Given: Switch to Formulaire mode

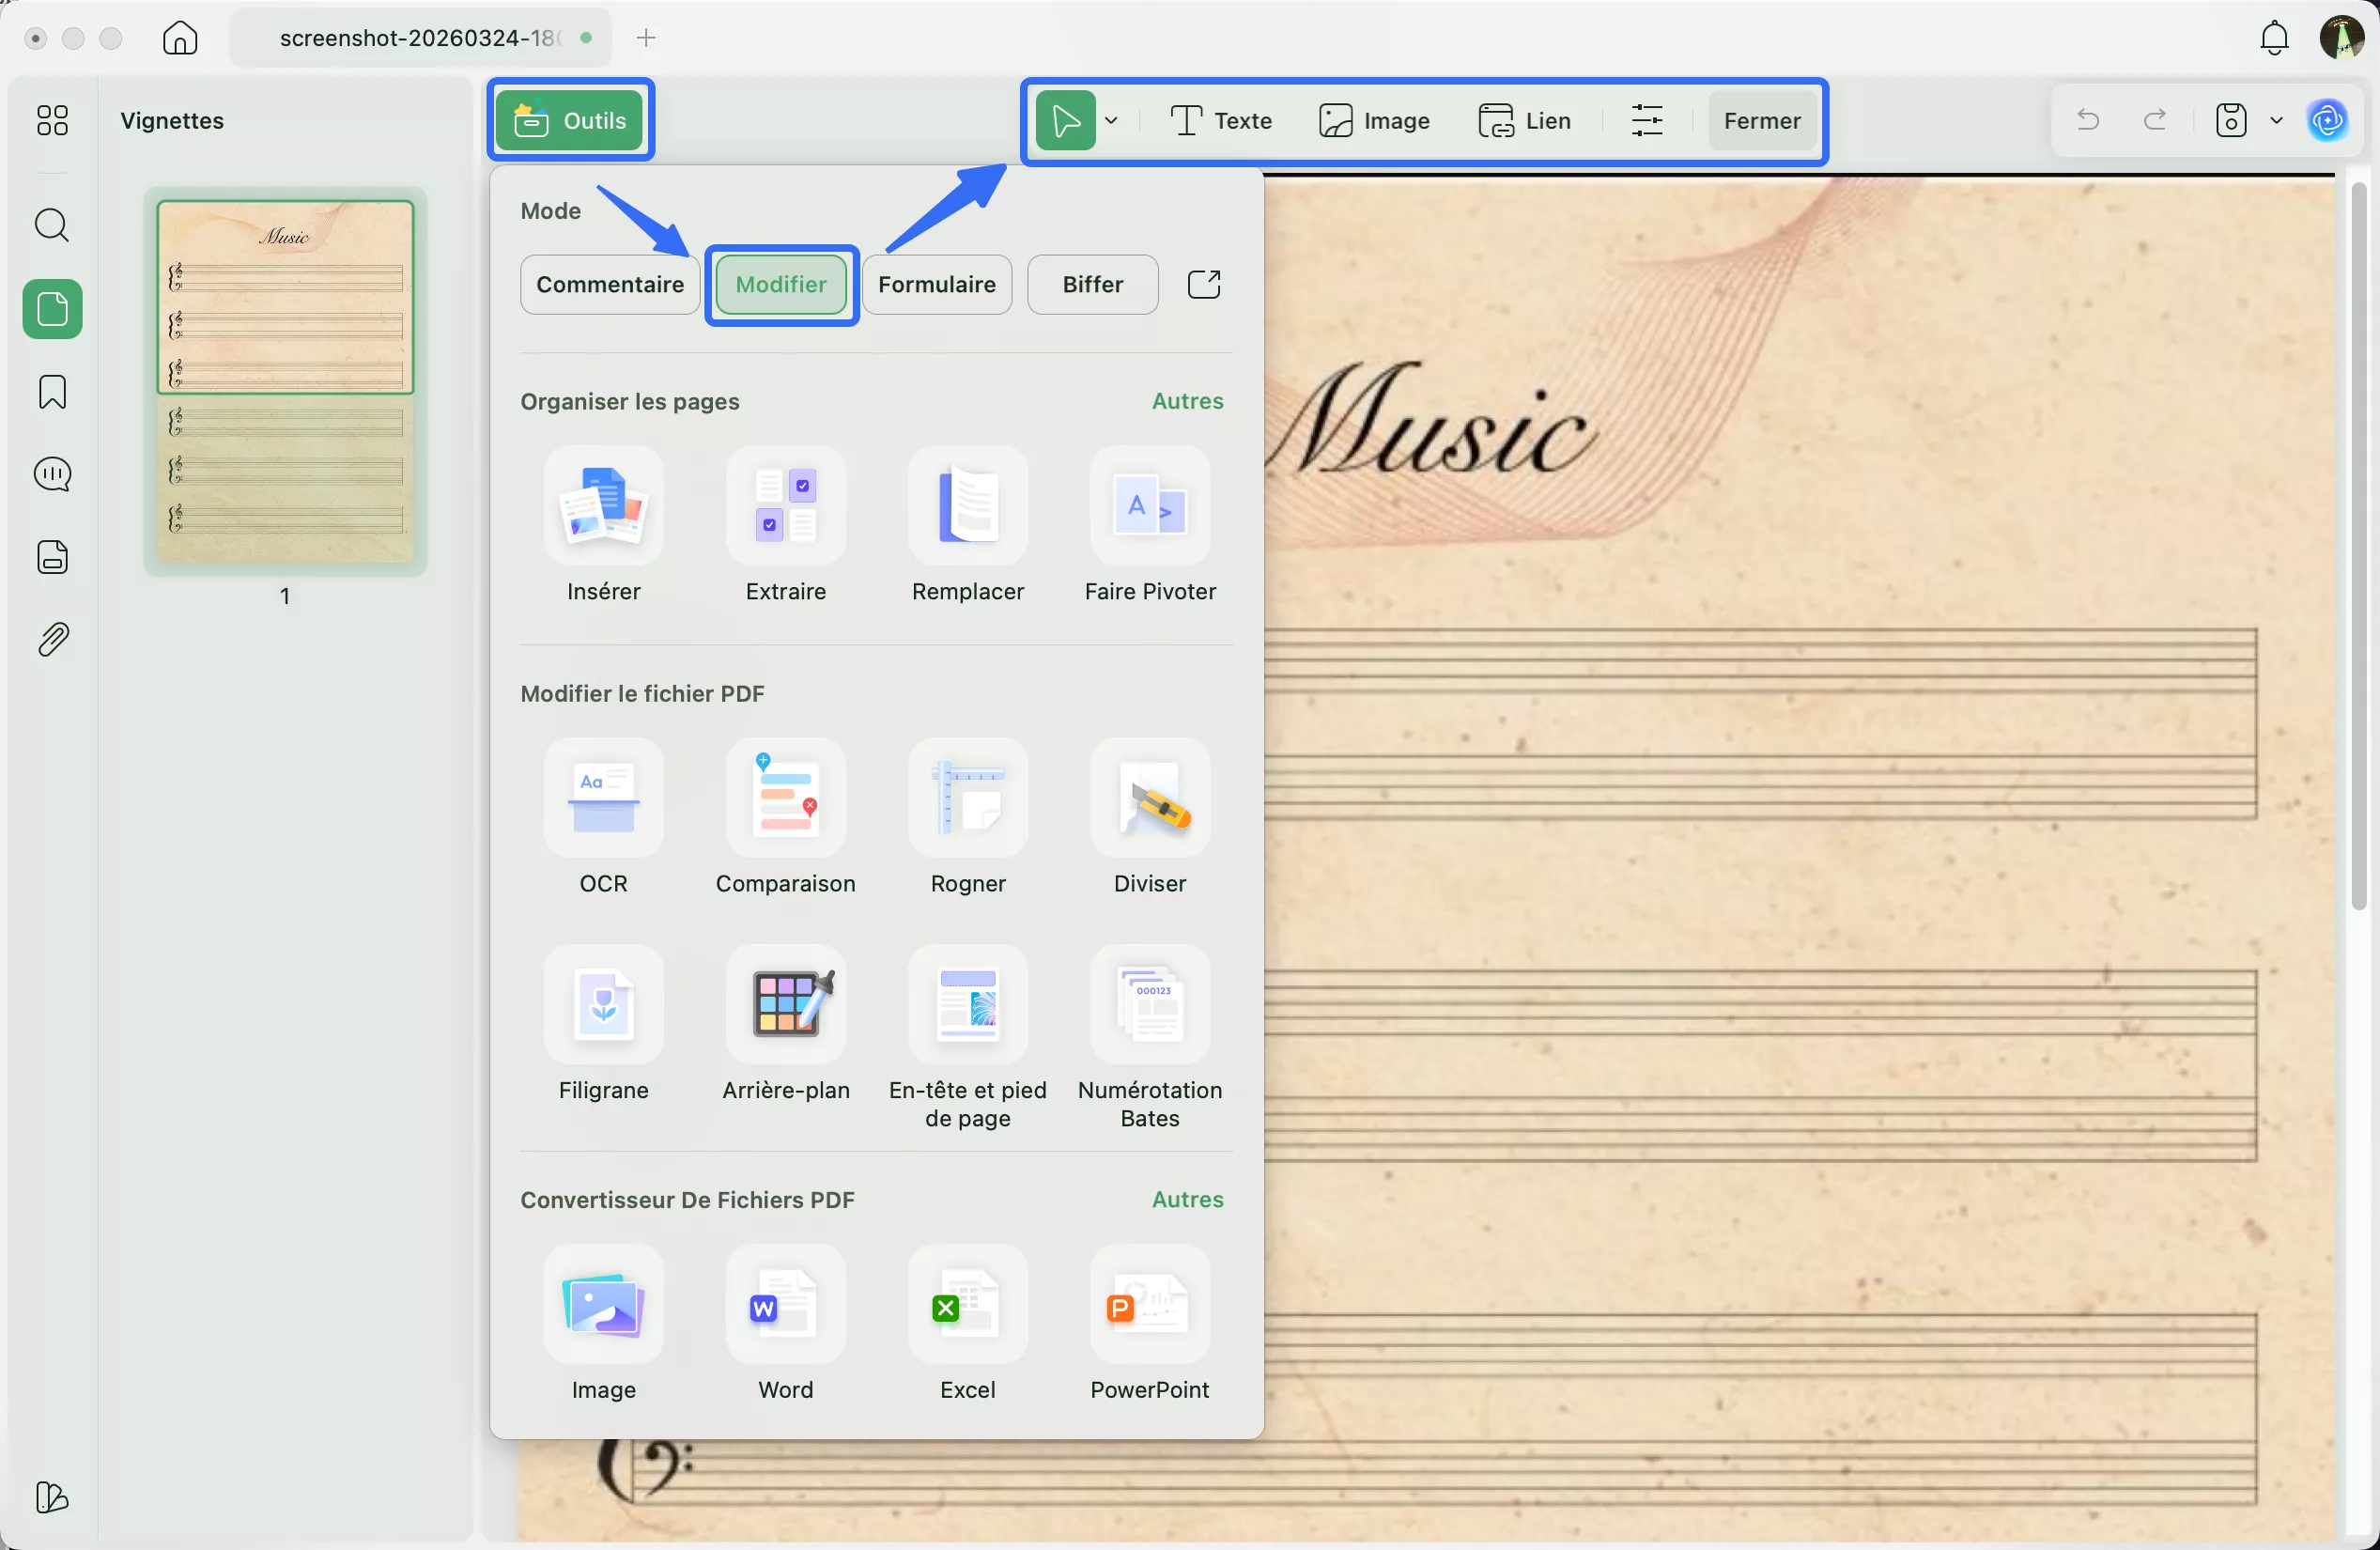Looking at the screenshot, I should [936, 285].
